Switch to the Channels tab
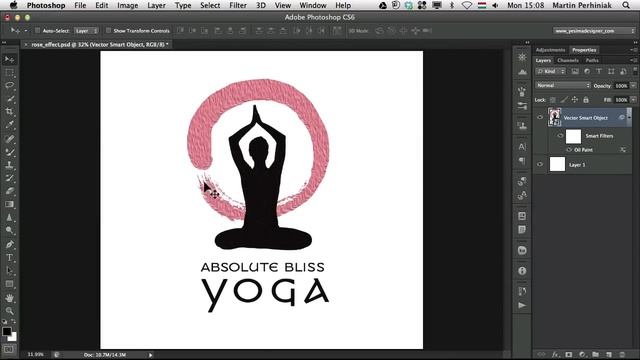 coord(568,60)
